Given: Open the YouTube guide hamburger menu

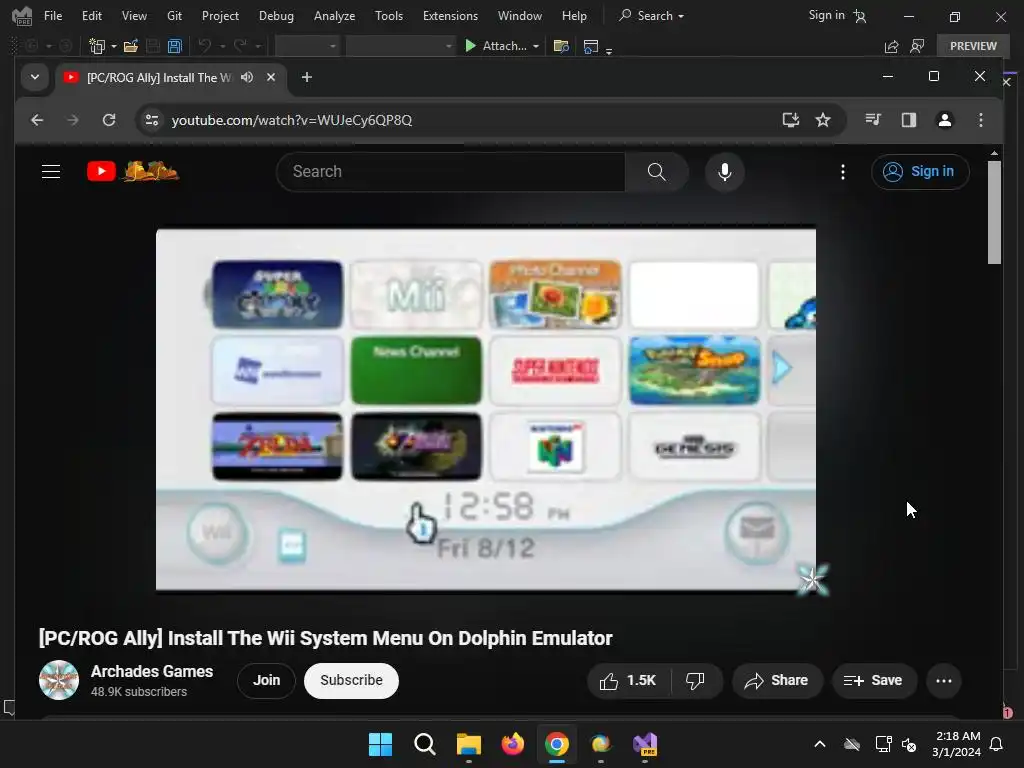Looking at the screenshot, I should [51, 171].
